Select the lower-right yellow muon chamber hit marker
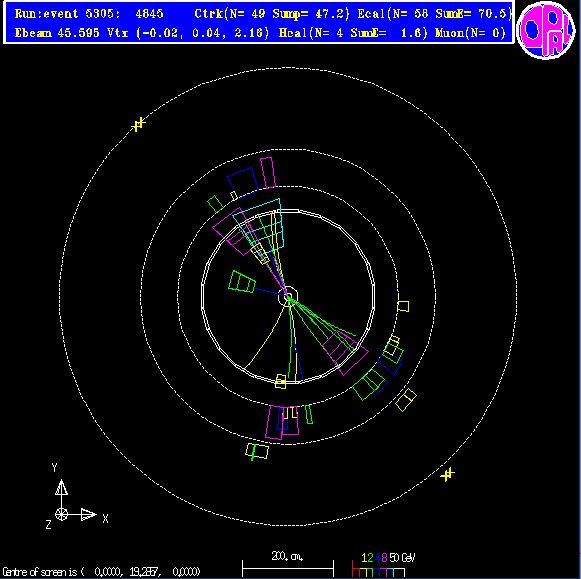 pos(448,474)
